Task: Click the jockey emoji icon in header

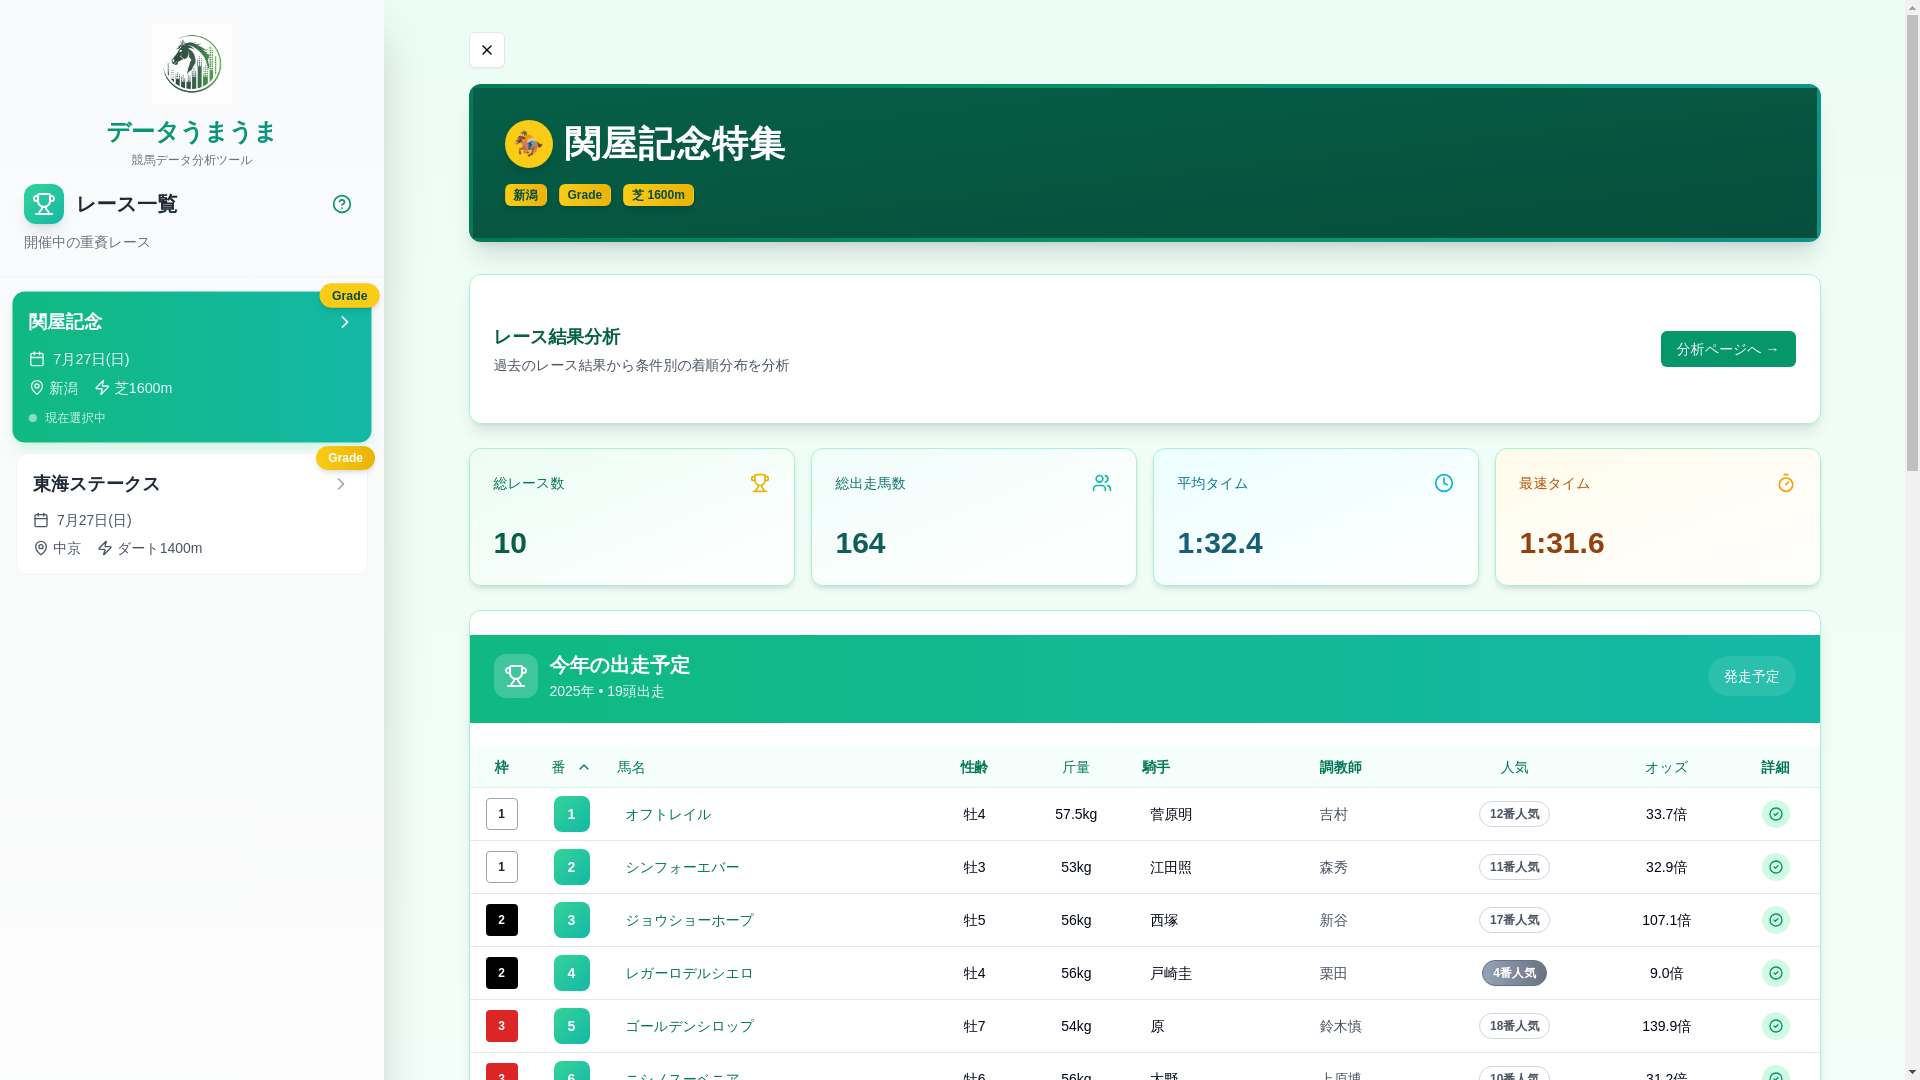Action: pyautogui.click(x=529, y=144)
